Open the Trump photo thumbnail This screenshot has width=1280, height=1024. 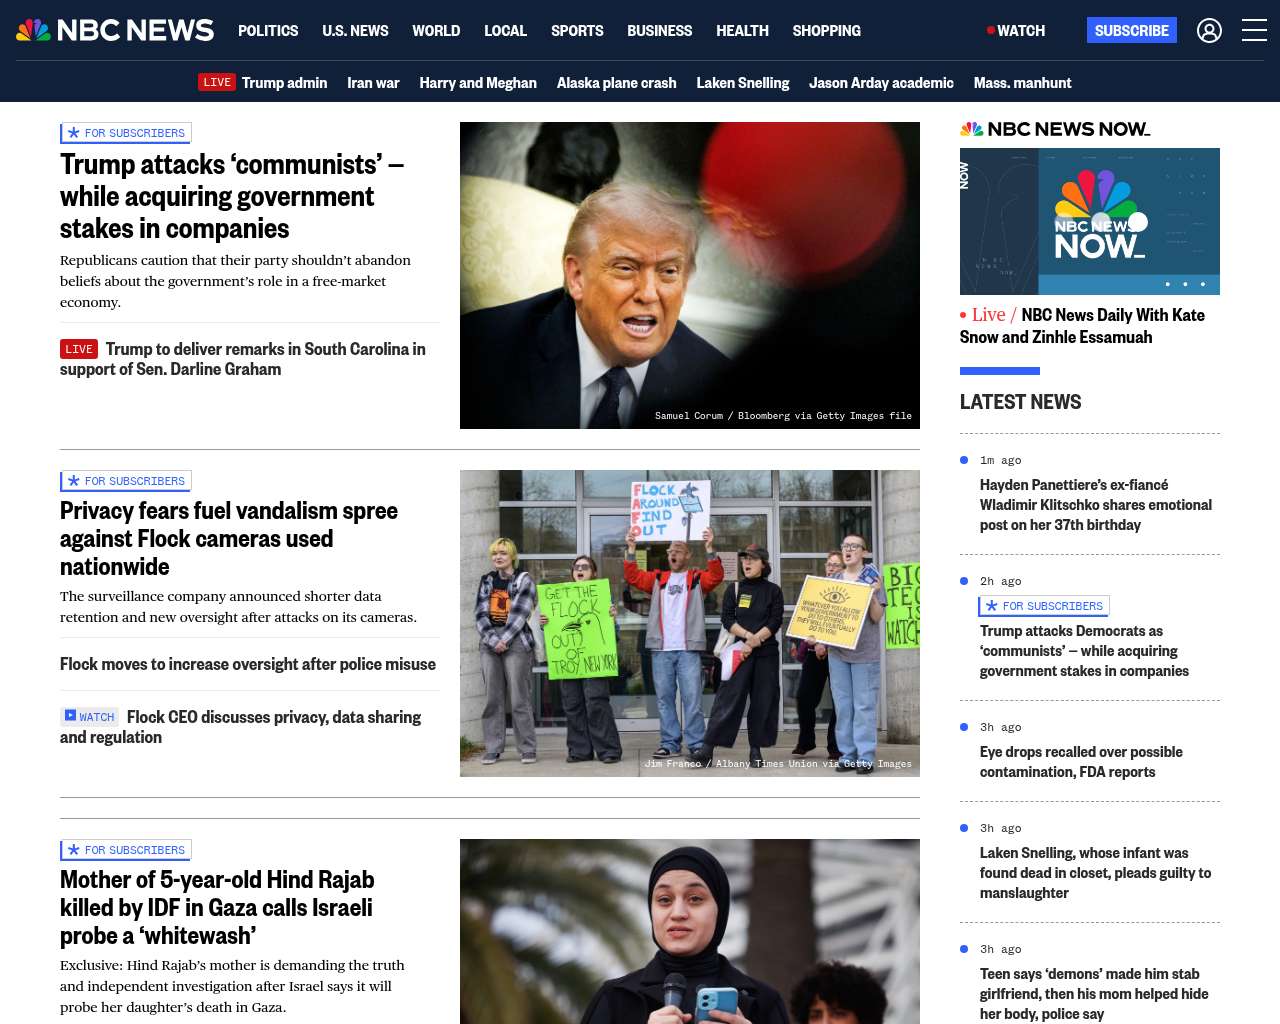tap(690, 275)
